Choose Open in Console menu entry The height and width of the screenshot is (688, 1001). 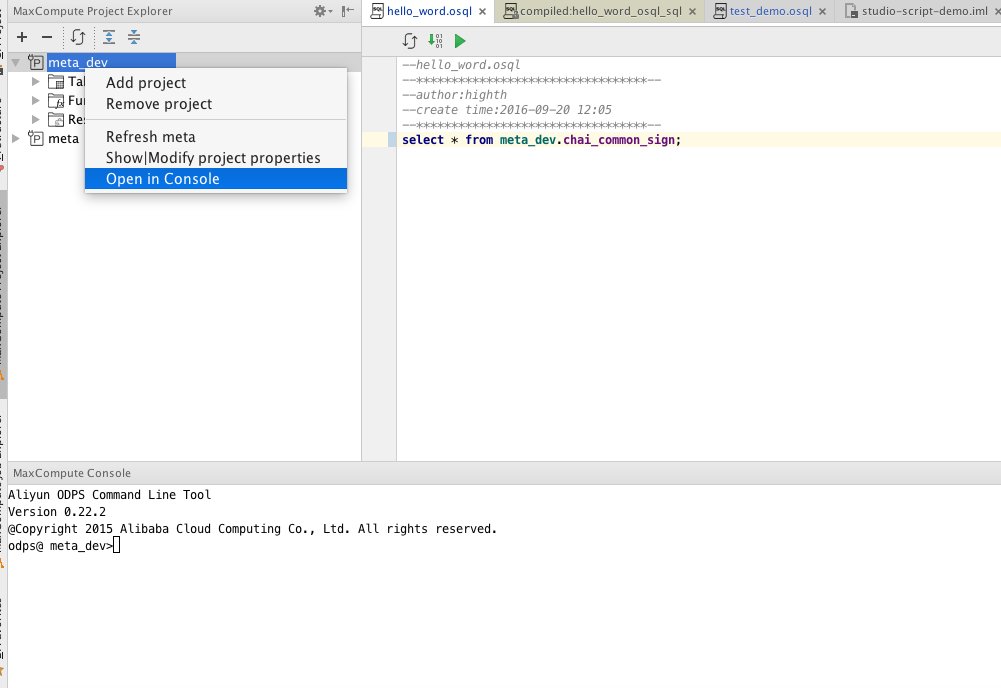(x=216, y=179)
